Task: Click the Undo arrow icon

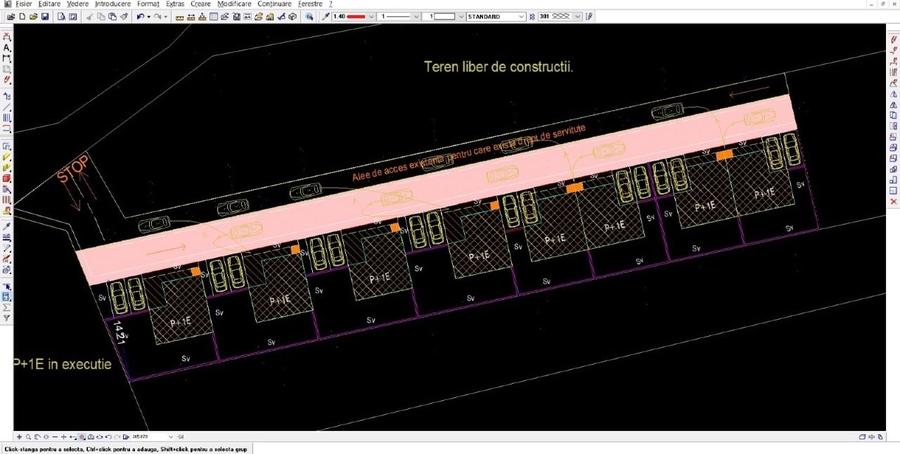Action: tap(141, 17)
